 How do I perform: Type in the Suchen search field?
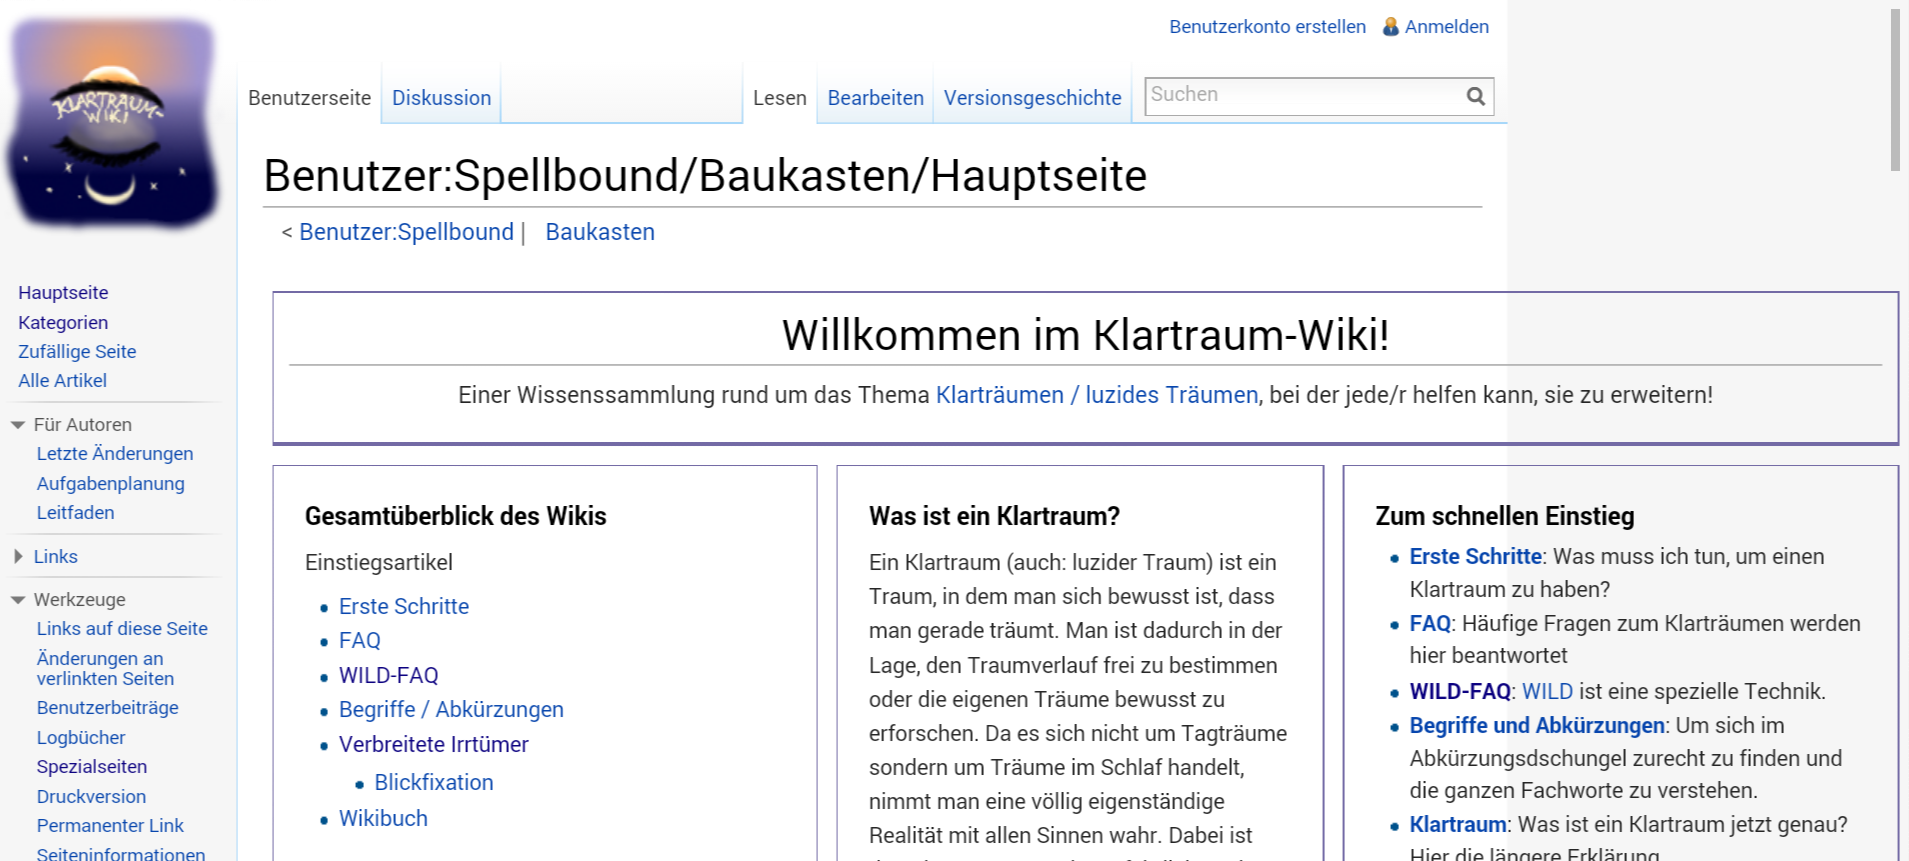tap(1300, 95)
